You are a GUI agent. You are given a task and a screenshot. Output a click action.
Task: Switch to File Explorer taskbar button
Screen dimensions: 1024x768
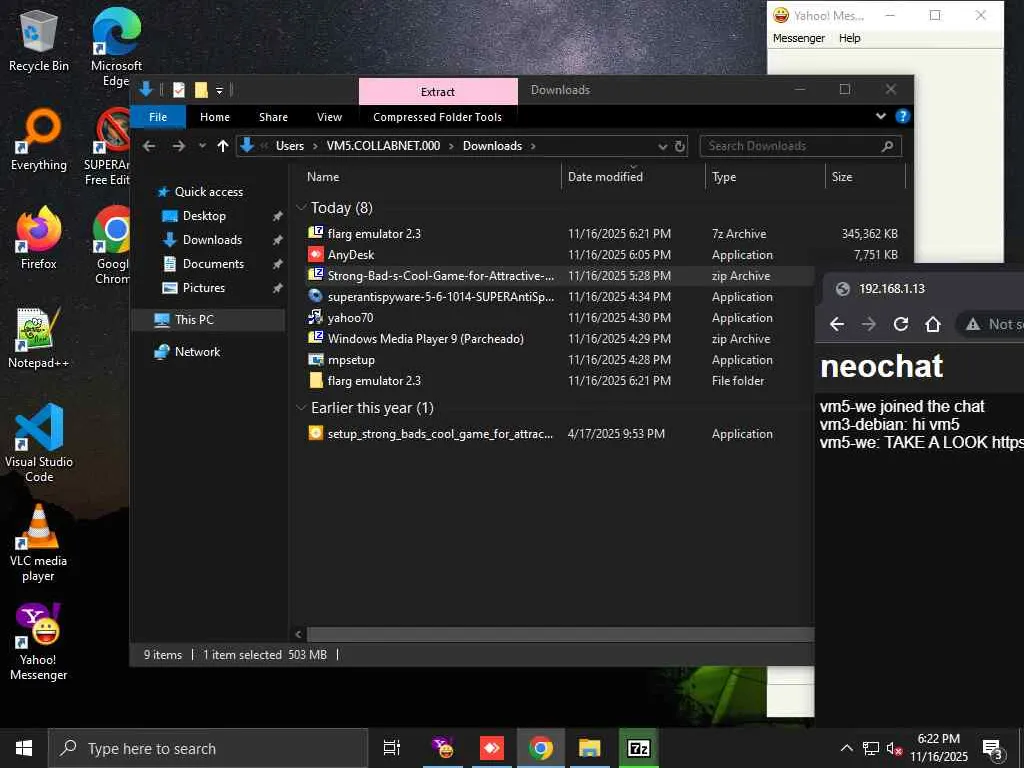pyautogui.click(x=589, y=748)
